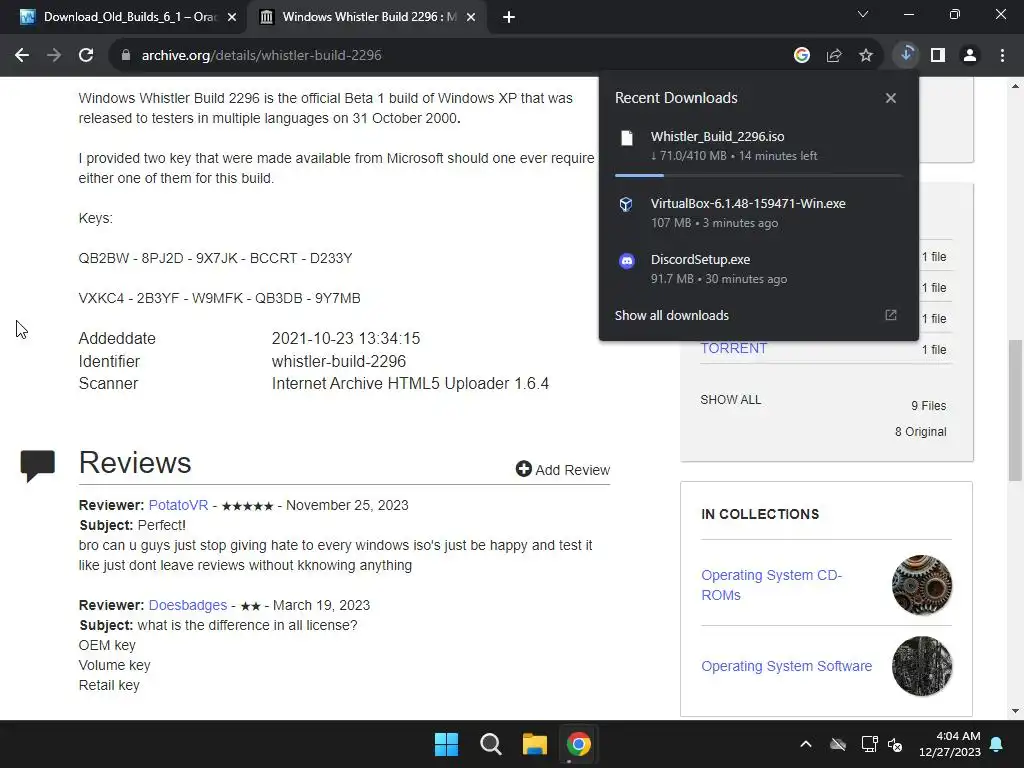
Task: Click the address bar URL
Action: click(x=262, y=56)
